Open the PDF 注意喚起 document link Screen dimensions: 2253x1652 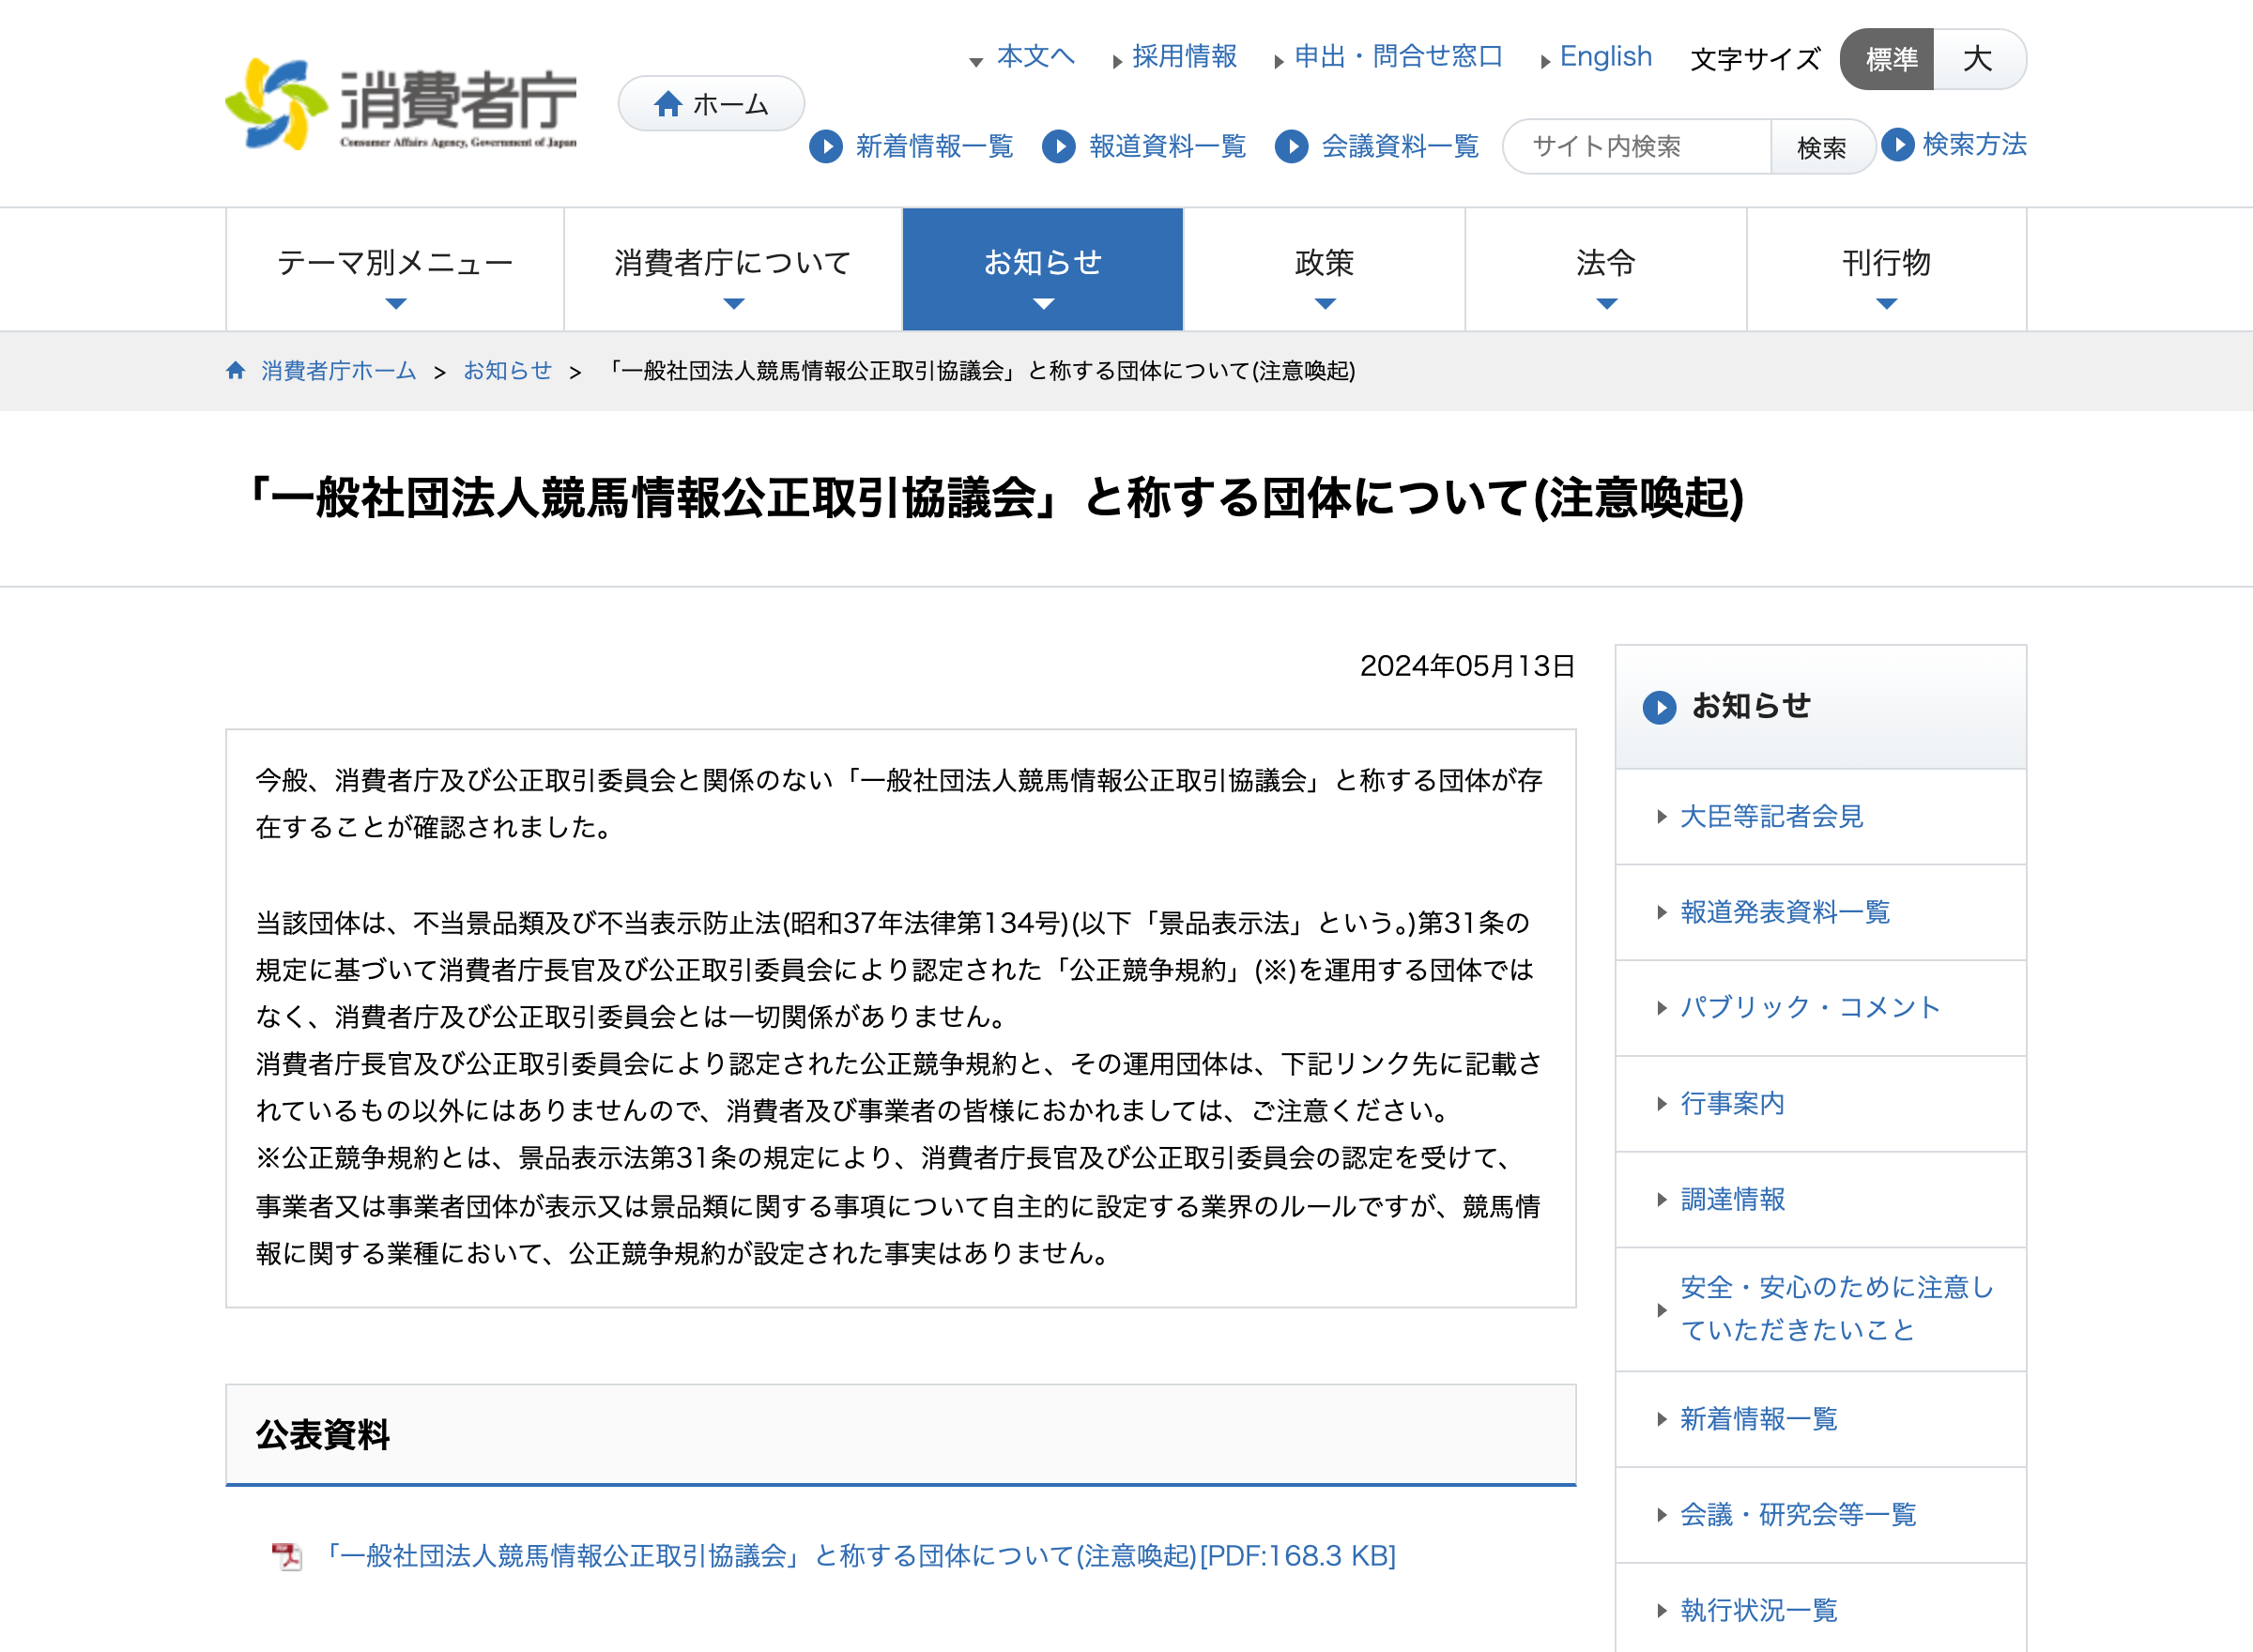pos(859,1556)
